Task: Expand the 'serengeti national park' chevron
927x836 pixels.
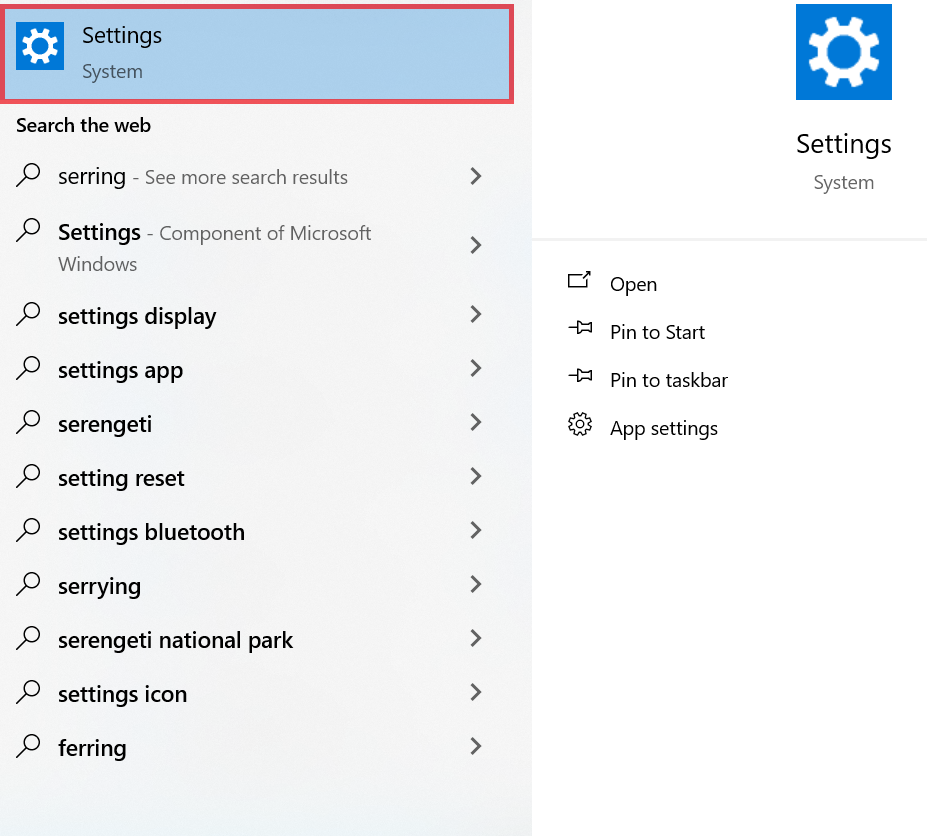Action: tap(476, 638)
